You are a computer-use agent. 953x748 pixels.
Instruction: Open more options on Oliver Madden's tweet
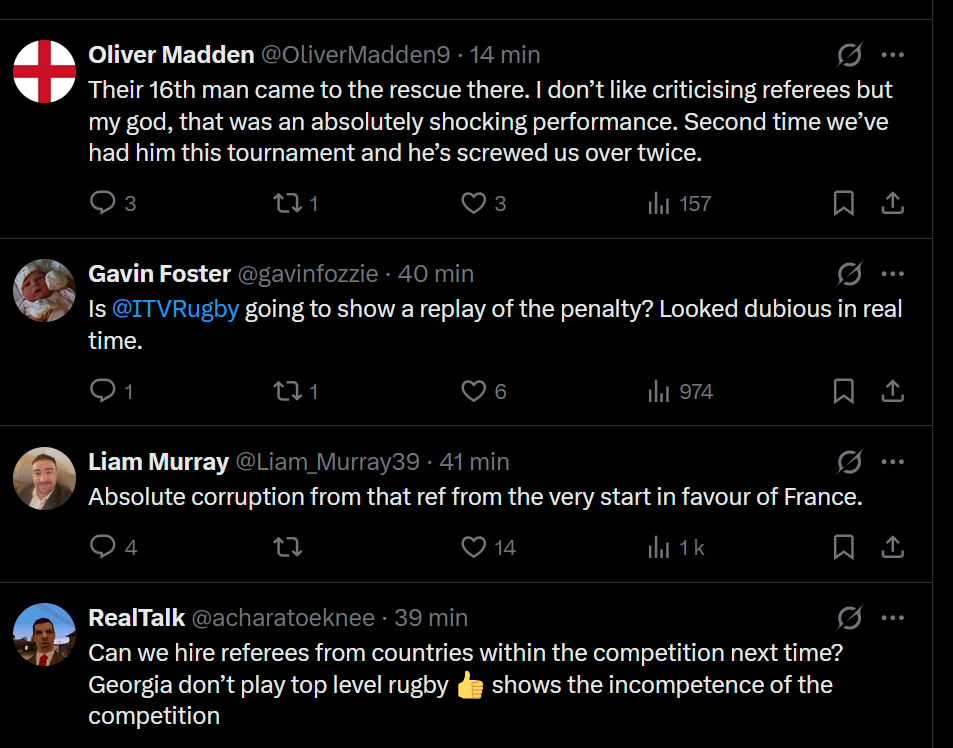click(x=892, y=55)
